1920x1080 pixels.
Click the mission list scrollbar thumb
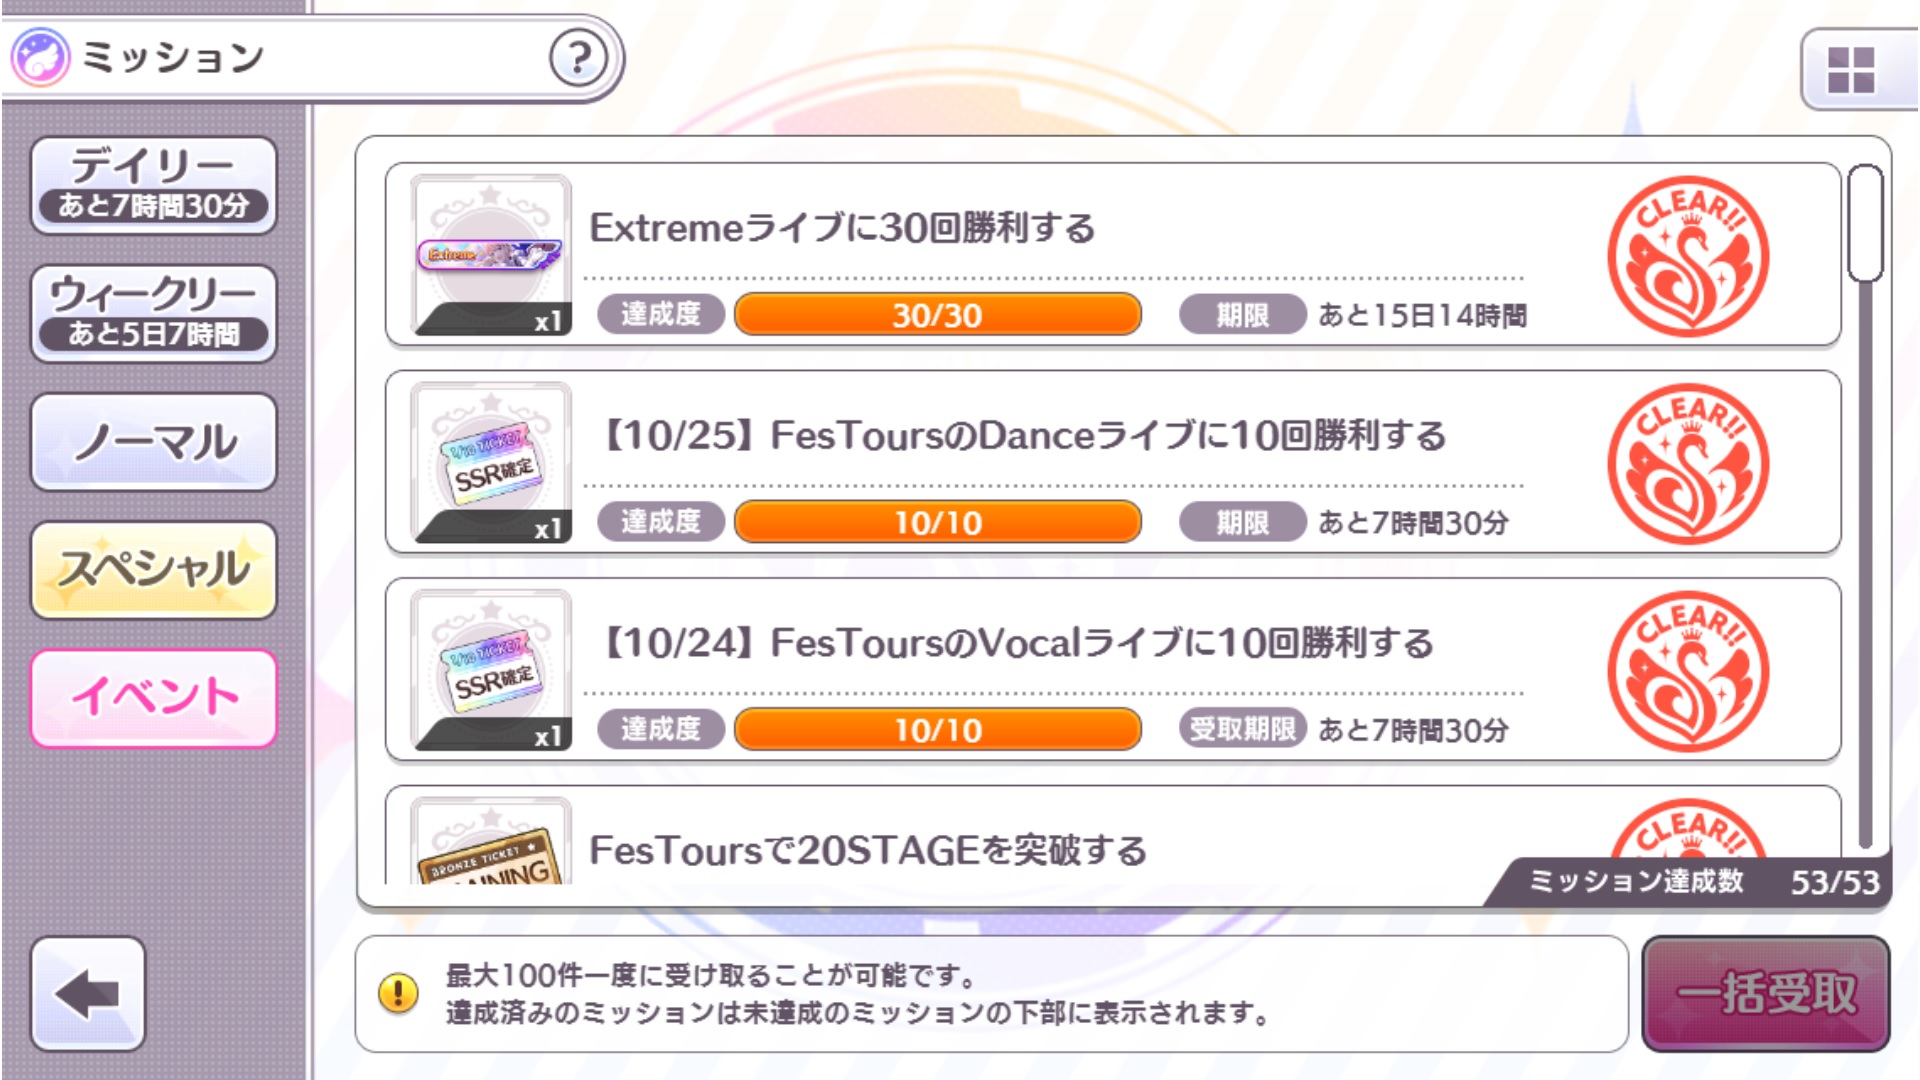(1865, 224)
